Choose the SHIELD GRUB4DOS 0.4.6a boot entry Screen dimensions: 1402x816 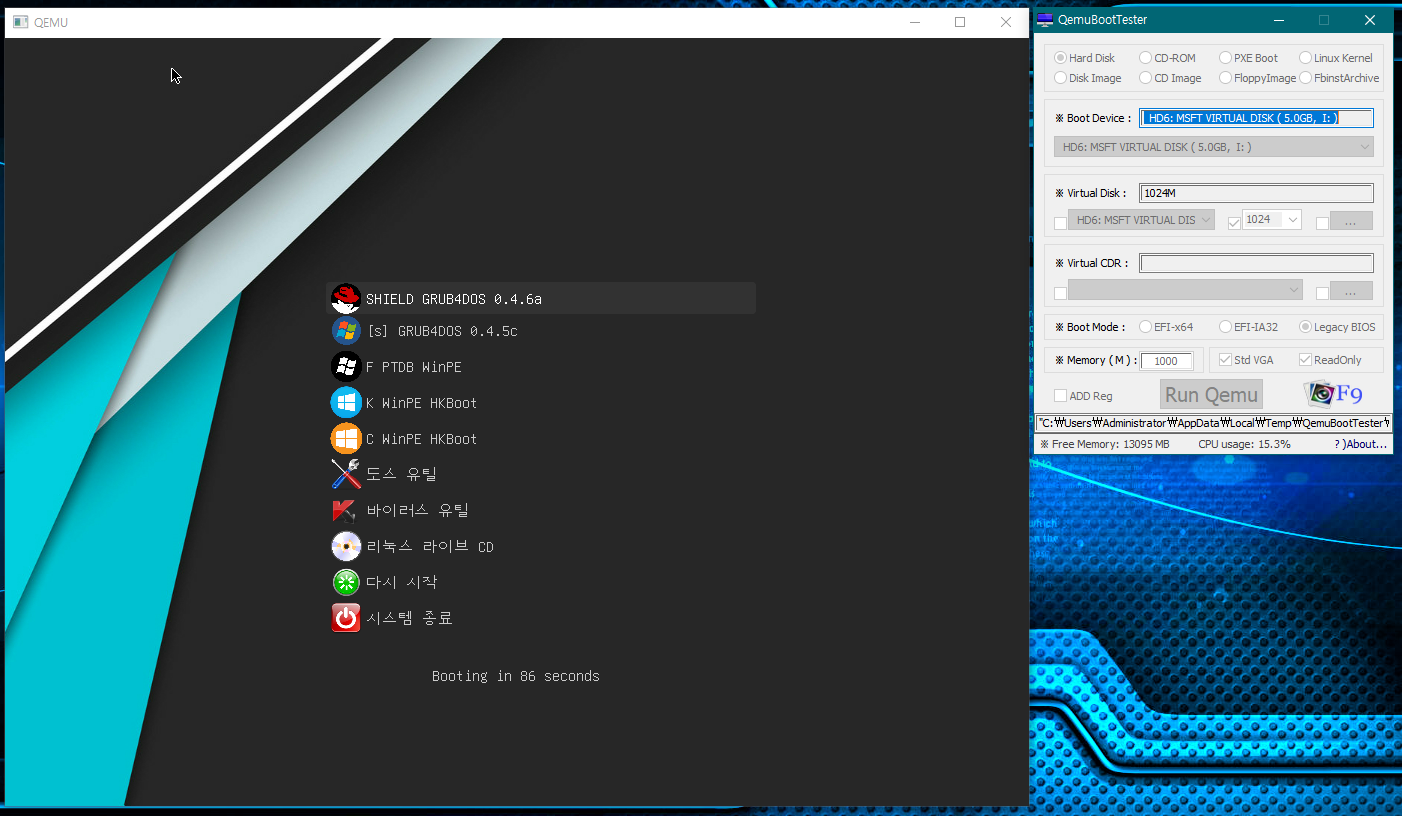541,298
